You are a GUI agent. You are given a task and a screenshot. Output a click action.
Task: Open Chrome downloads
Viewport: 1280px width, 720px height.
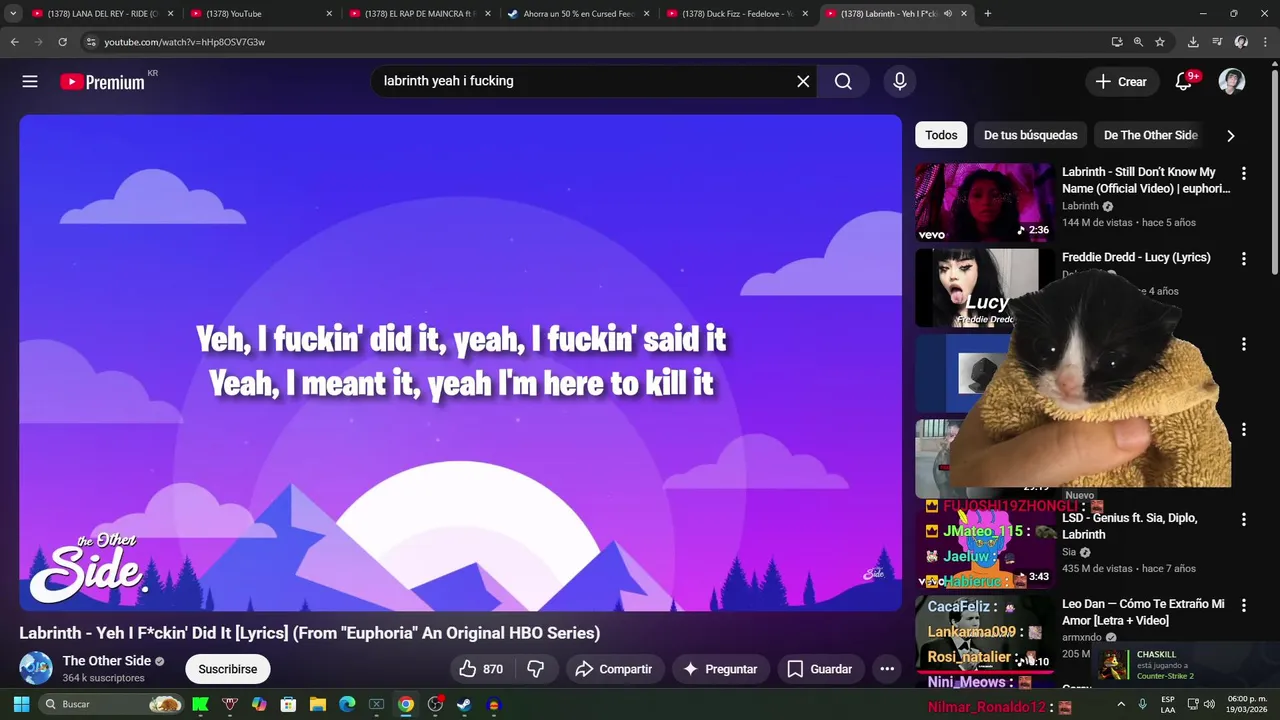1193,42
